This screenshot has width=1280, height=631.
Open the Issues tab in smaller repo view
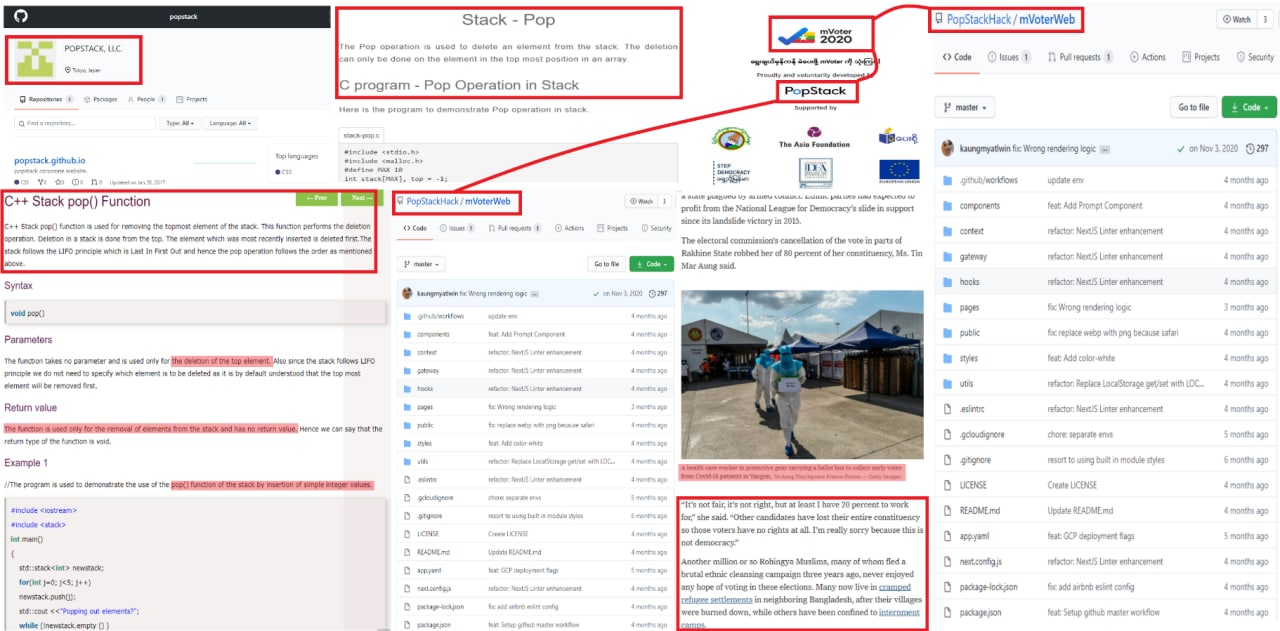point(458,228)
